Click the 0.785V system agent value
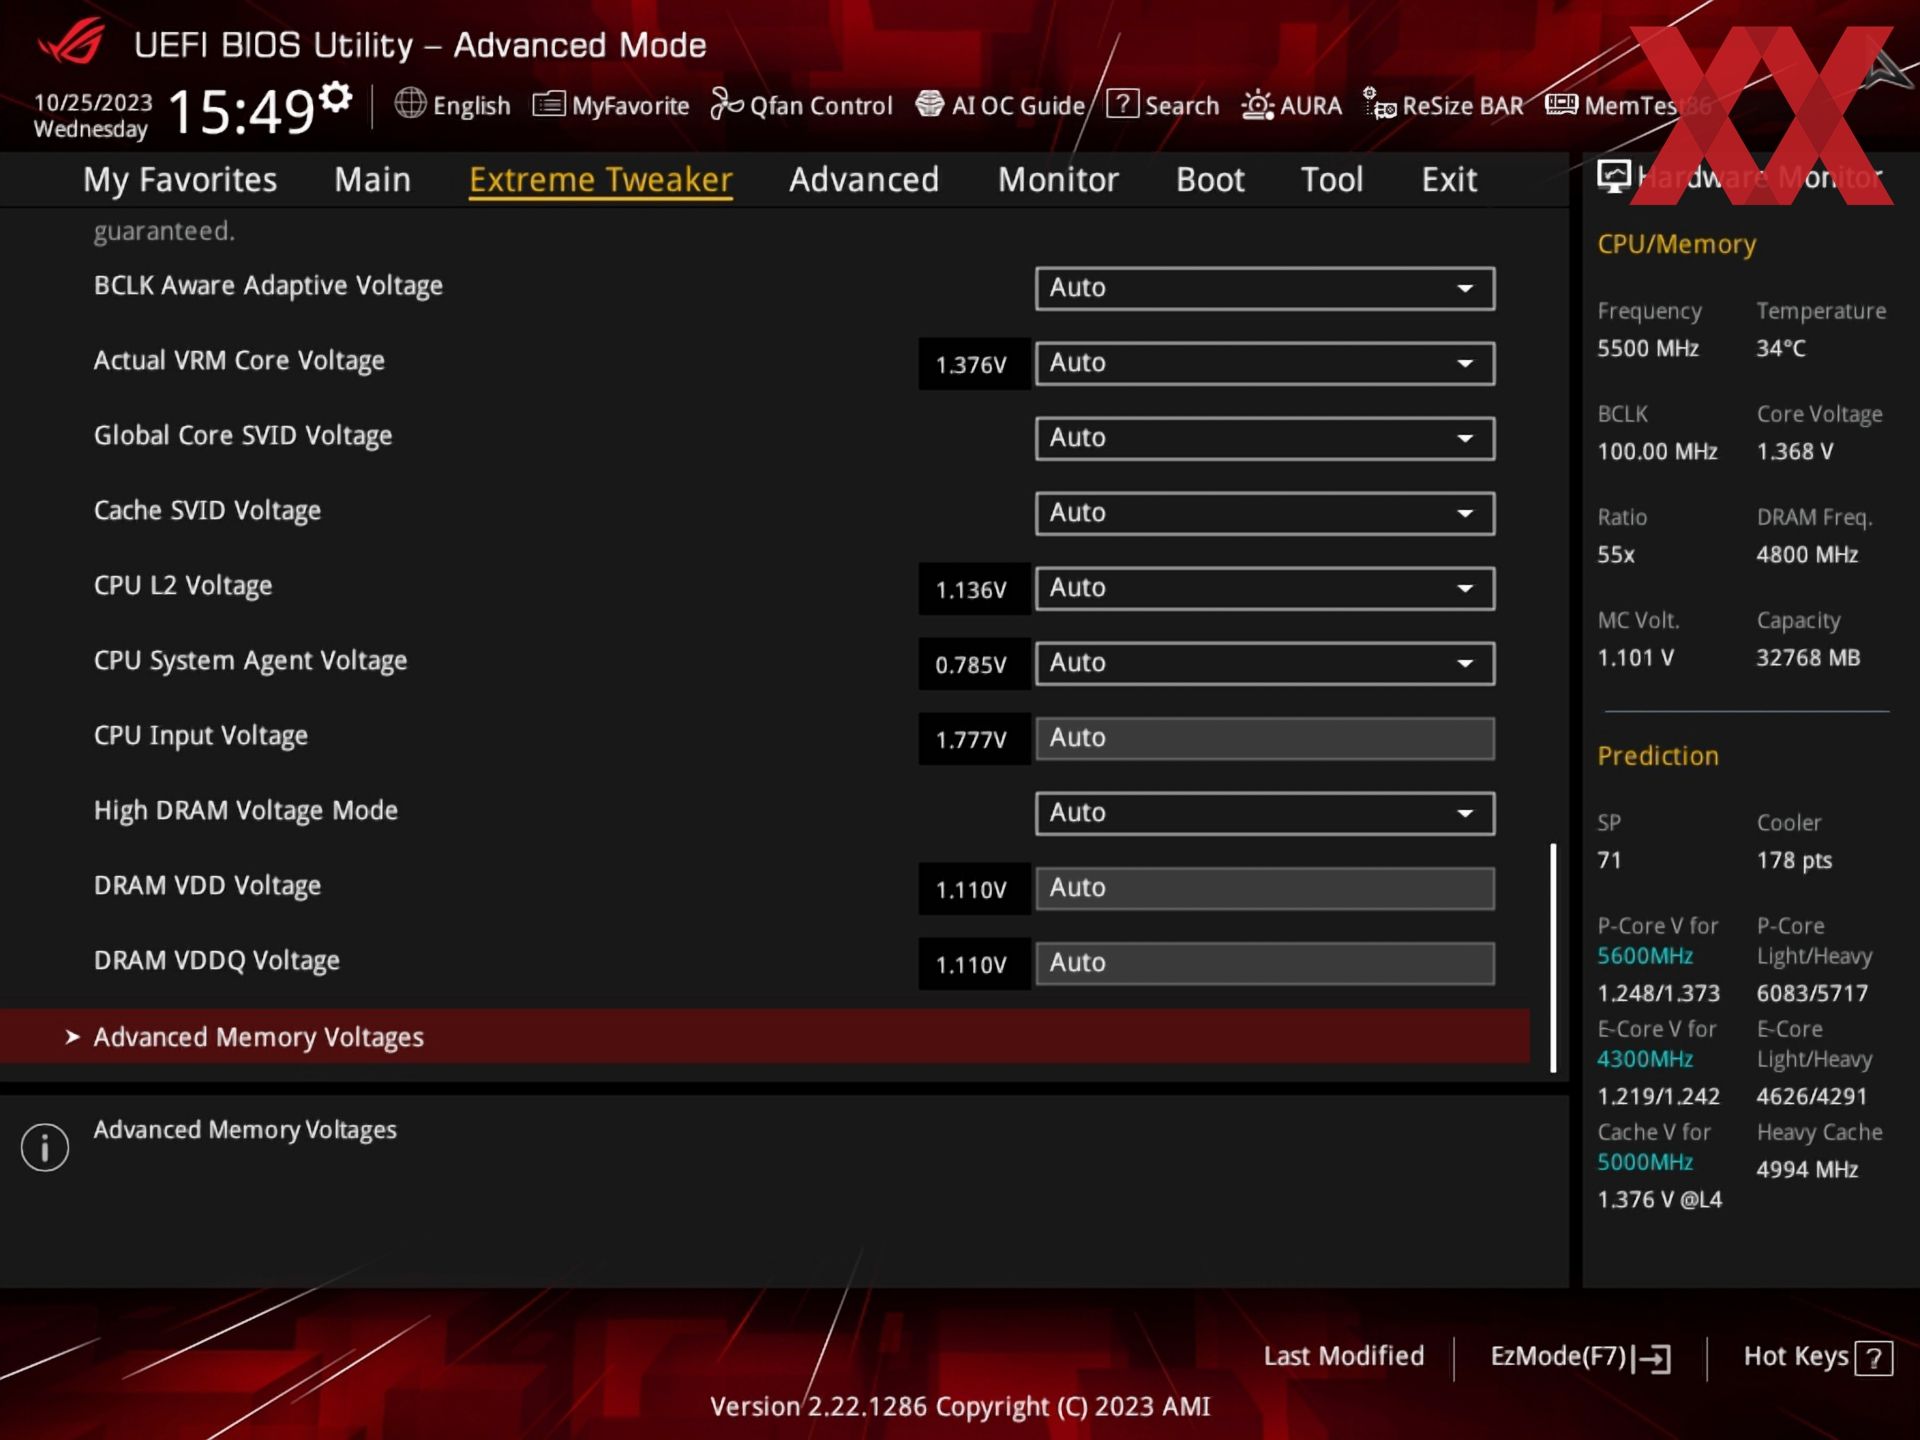The width and height of the screenshot is (1920, 1440). tap(972, 664)
